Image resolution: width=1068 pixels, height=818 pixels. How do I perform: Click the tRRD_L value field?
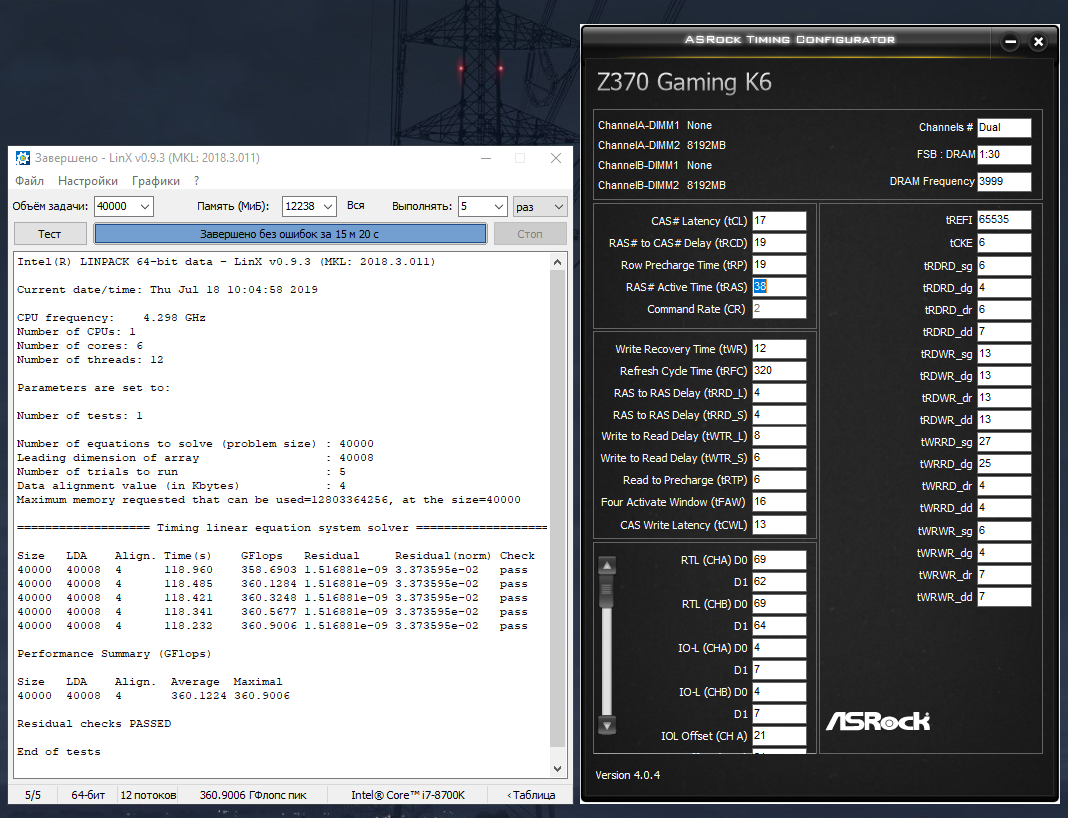tap(779, 393)
